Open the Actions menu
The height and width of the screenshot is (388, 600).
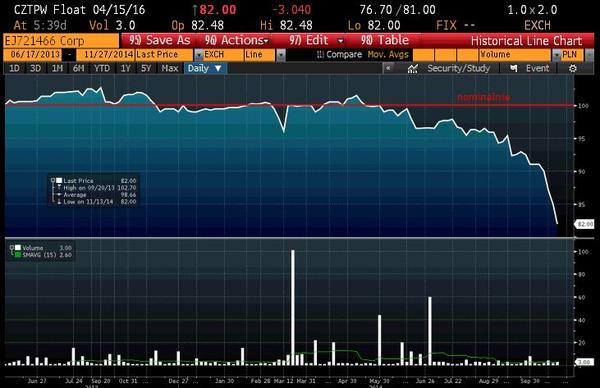(236, 40)
